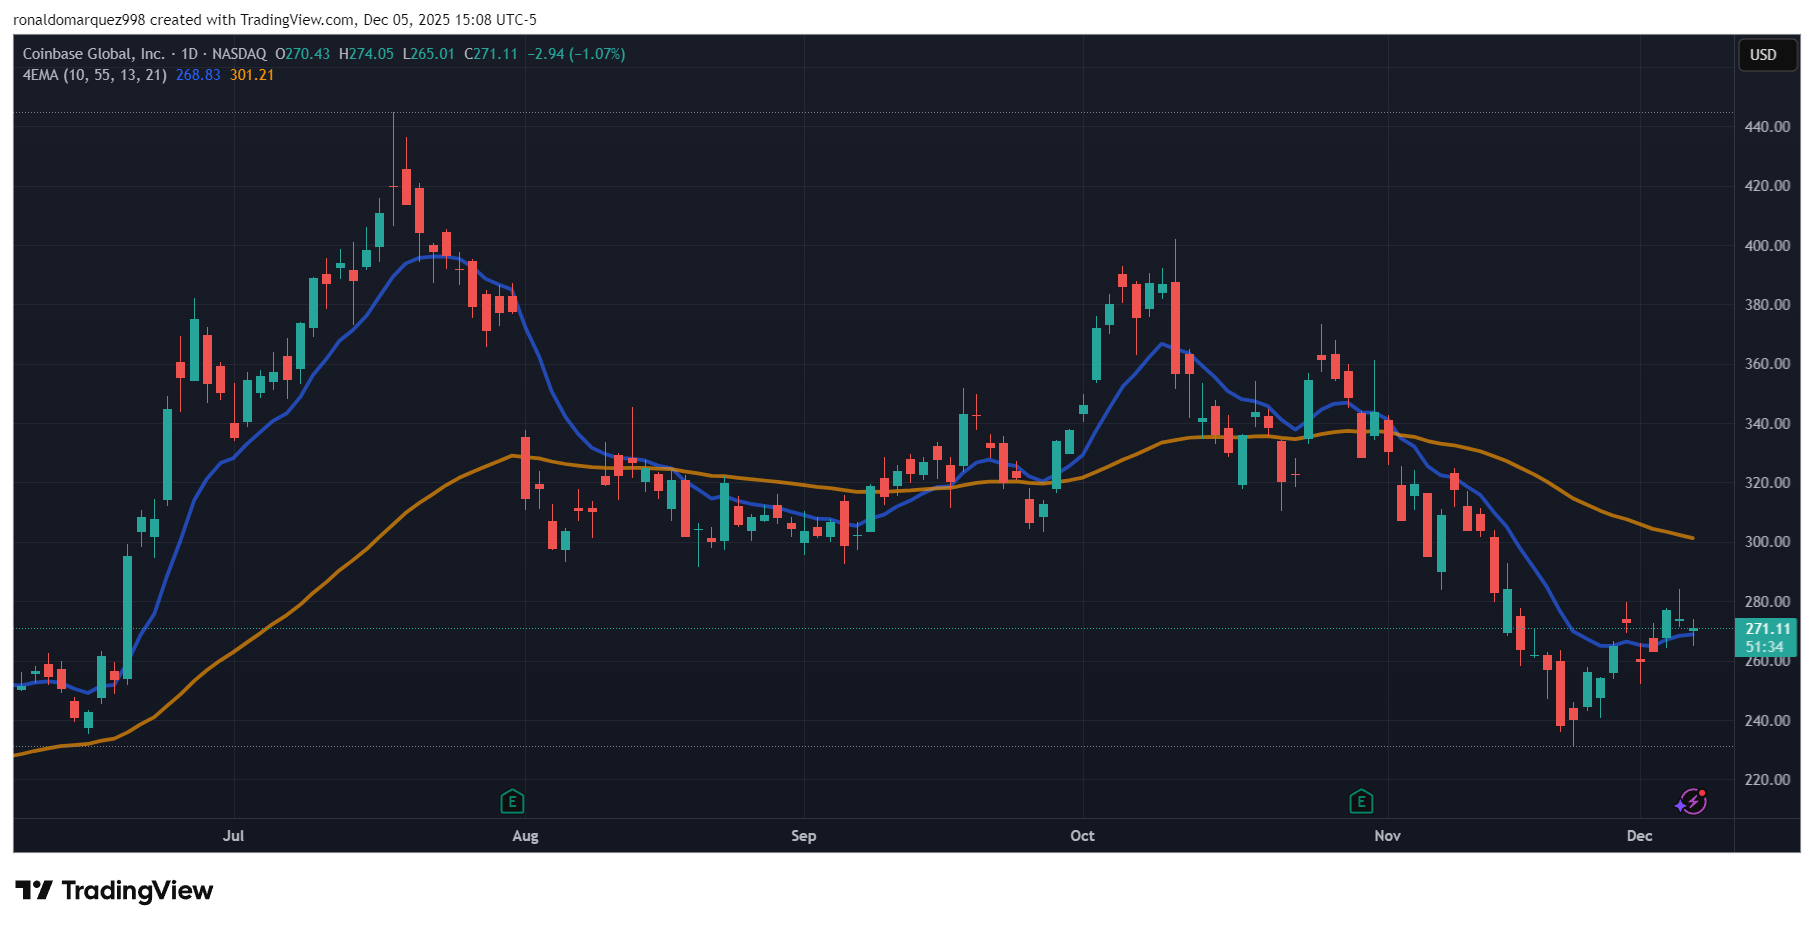Click the earnings E icon below November
1814x928 pixels.
point(1361,802)
